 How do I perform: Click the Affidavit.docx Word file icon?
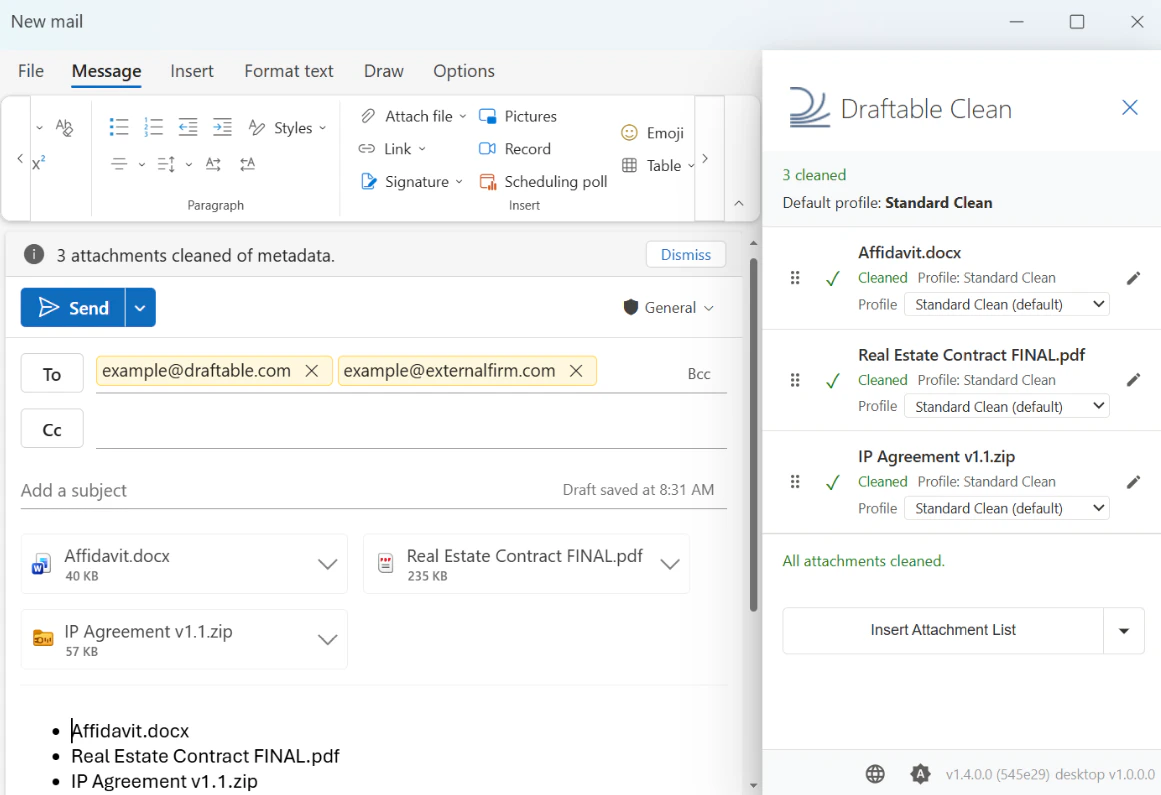(41, 564)
